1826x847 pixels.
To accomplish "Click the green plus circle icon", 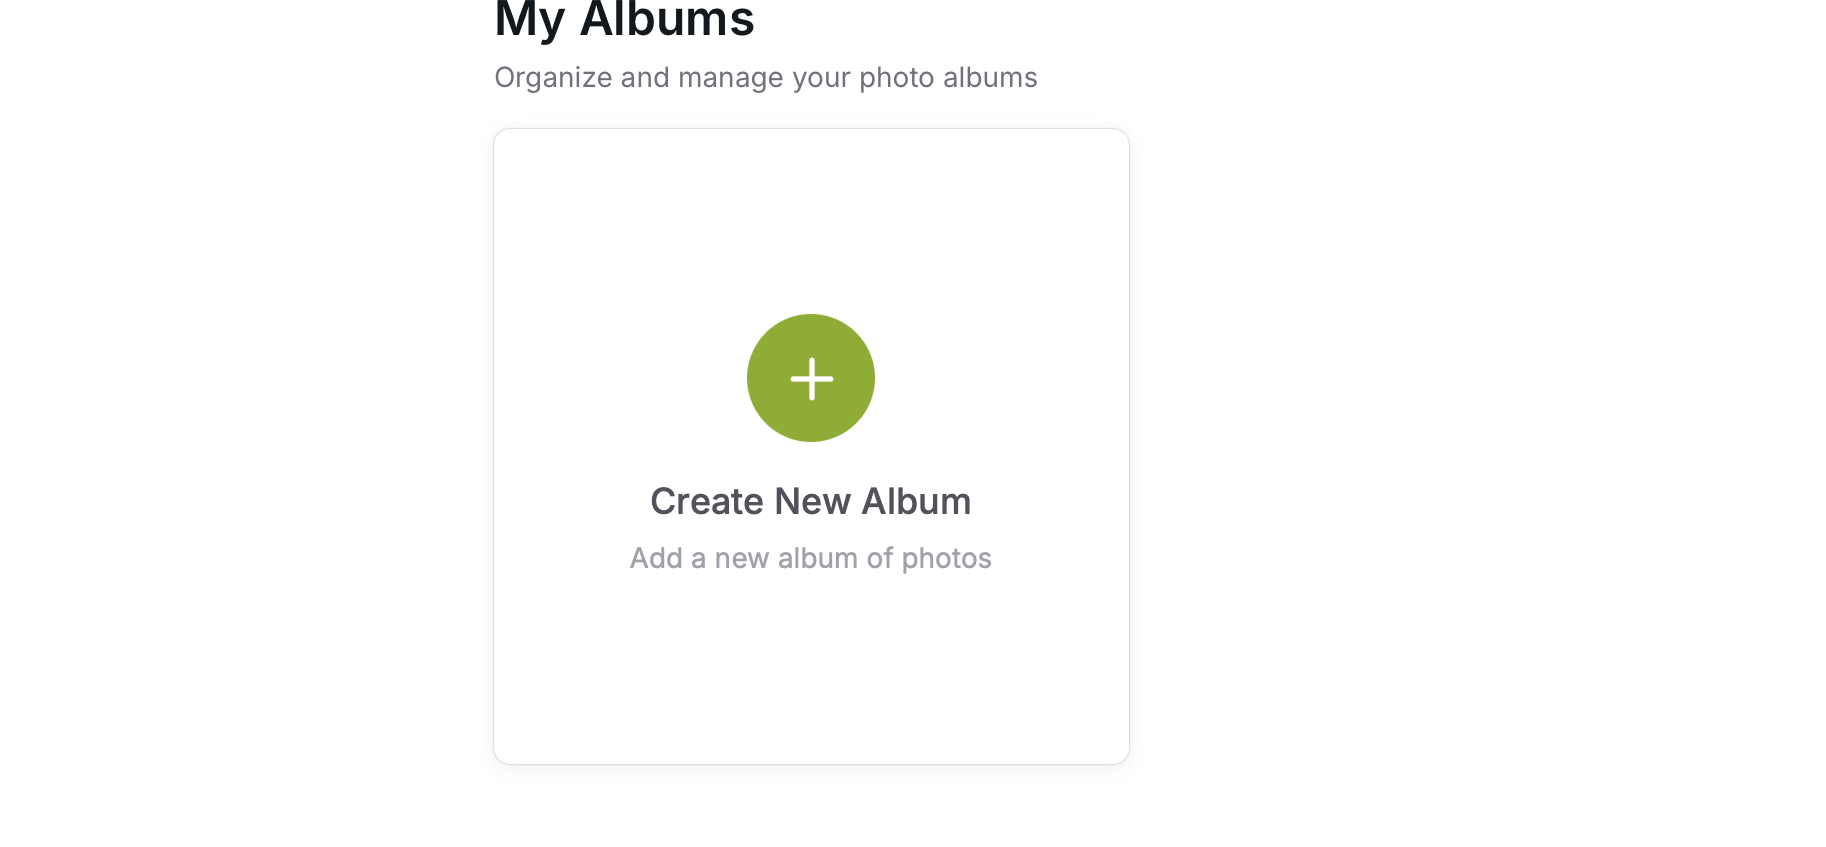I will pos(811,378).
